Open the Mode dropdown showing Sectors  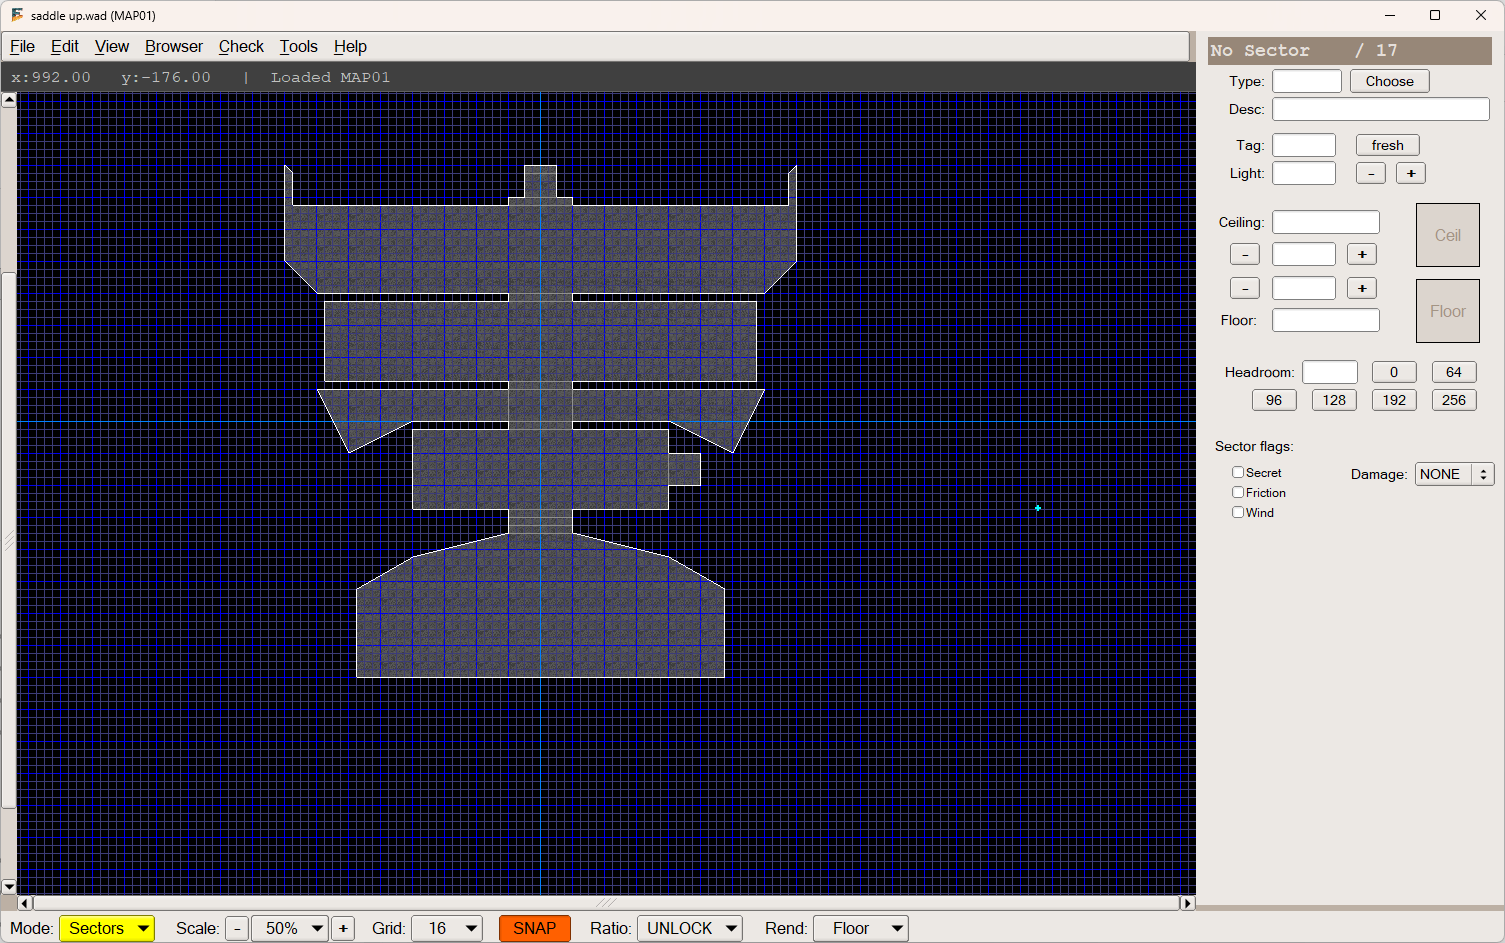tap(107, 929)
